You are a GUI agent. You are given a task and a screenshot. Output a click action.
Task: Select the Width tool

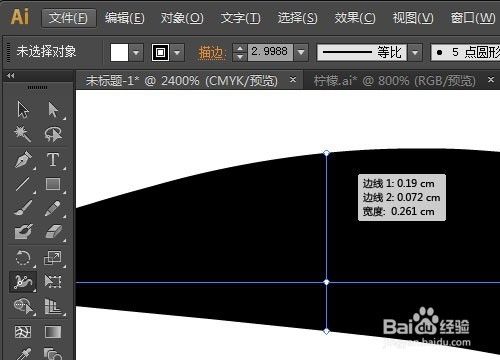click(23, 282)
